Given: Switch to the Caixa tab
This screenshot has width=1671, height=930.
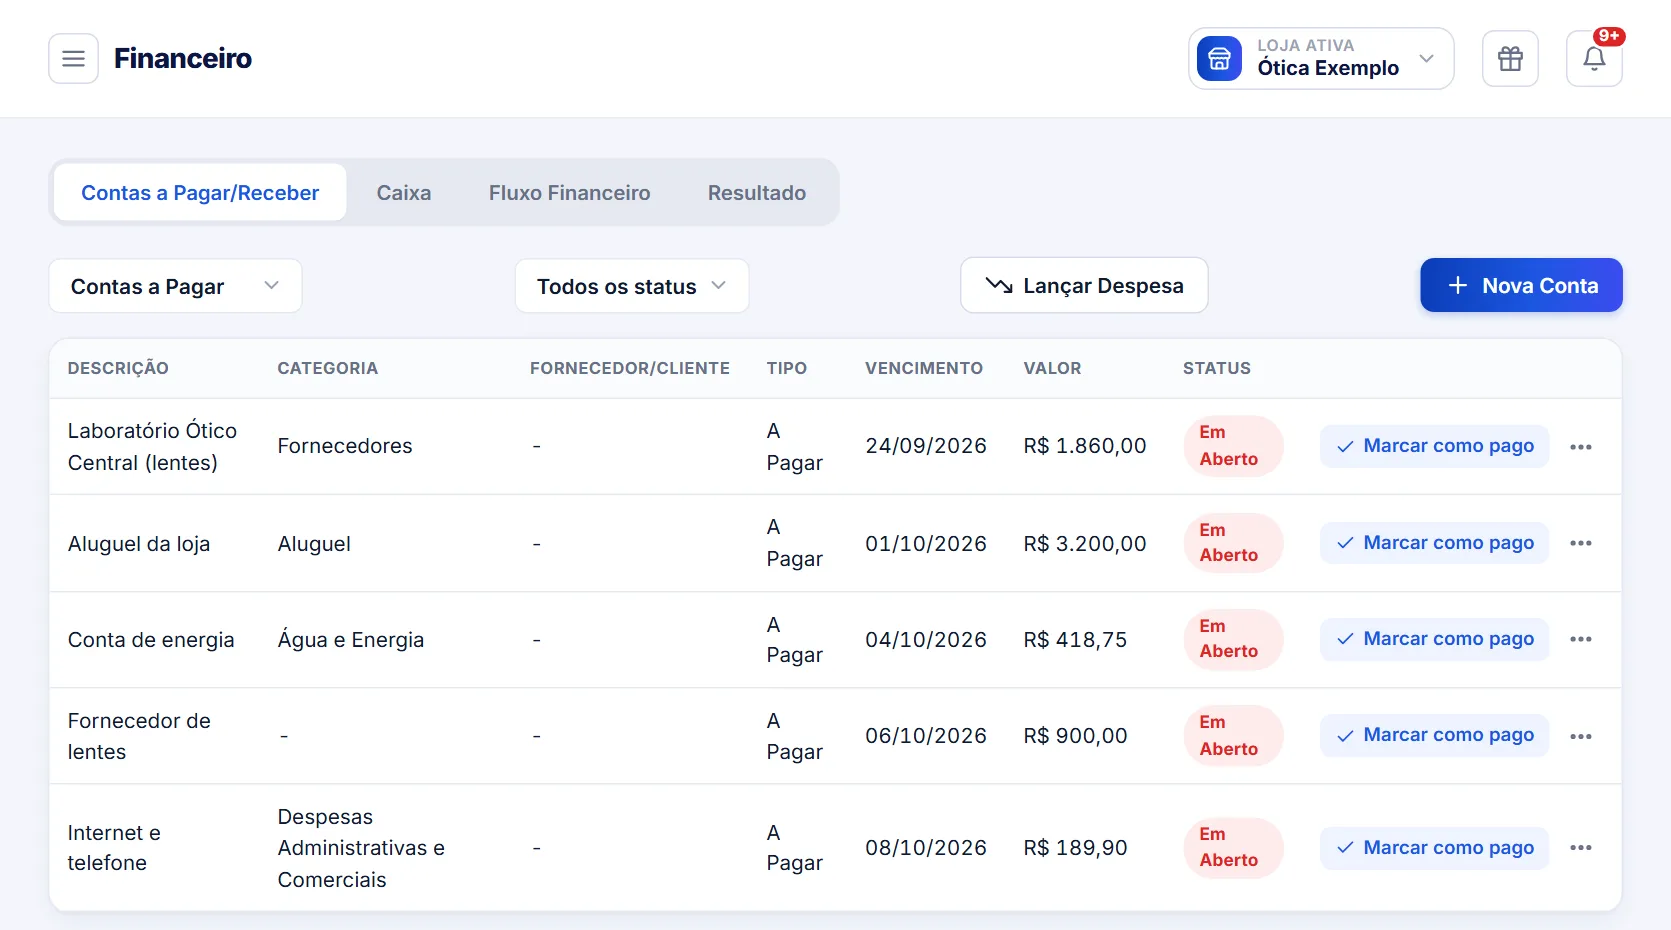Looking at the screenshot, I should 404,193.
